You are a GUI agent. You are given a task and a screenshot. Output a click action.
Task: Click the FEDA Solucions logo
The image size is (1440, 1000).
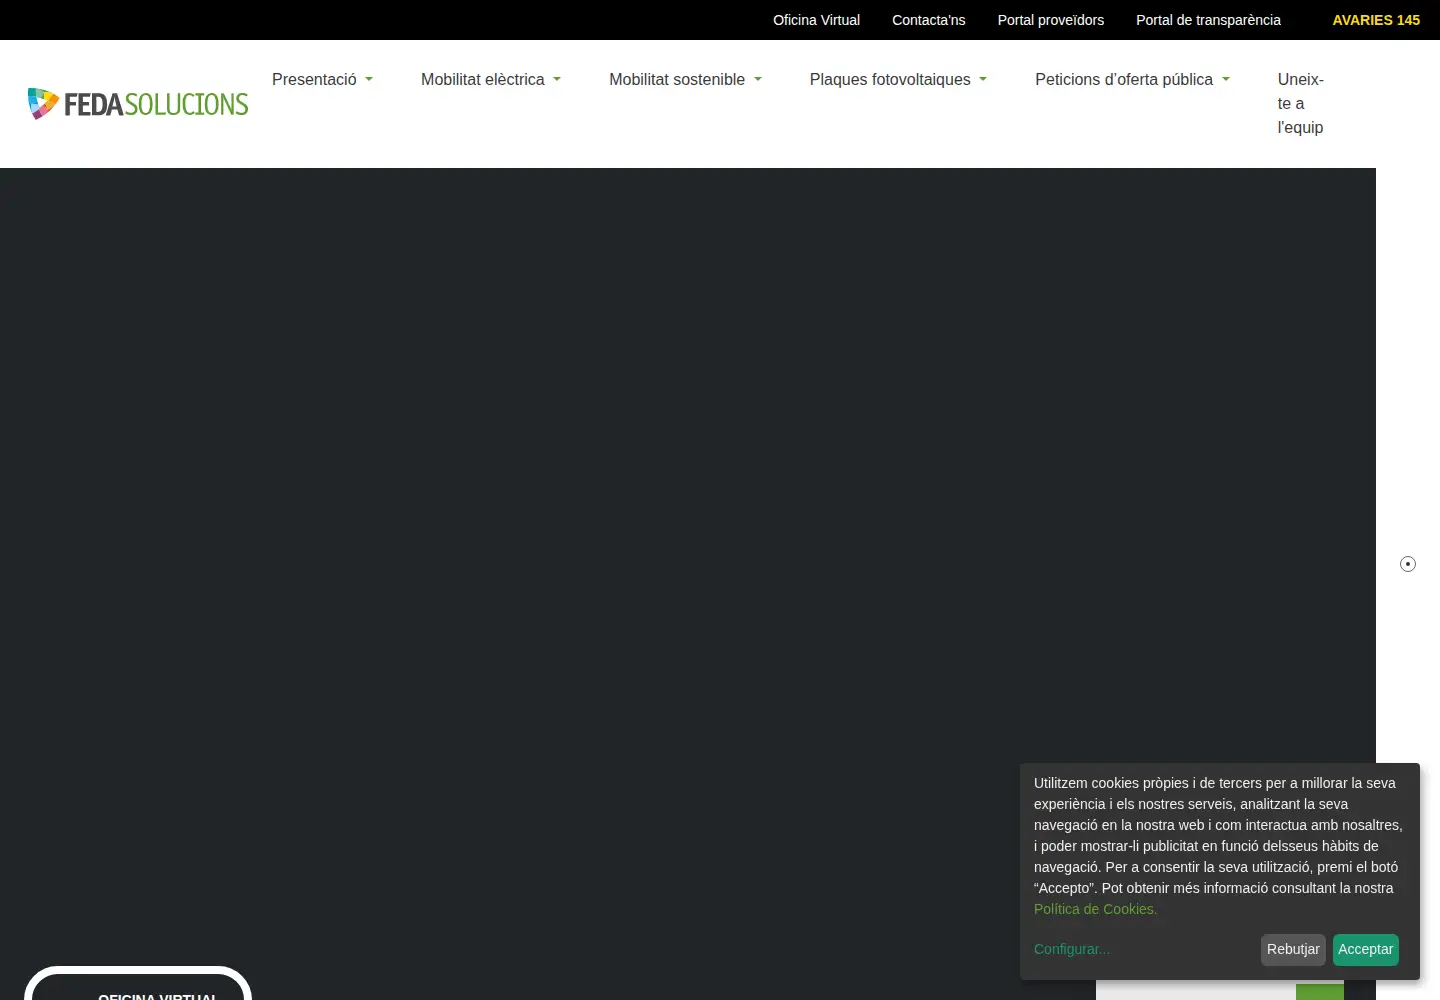pyautogui.click(x=138, y=104)
